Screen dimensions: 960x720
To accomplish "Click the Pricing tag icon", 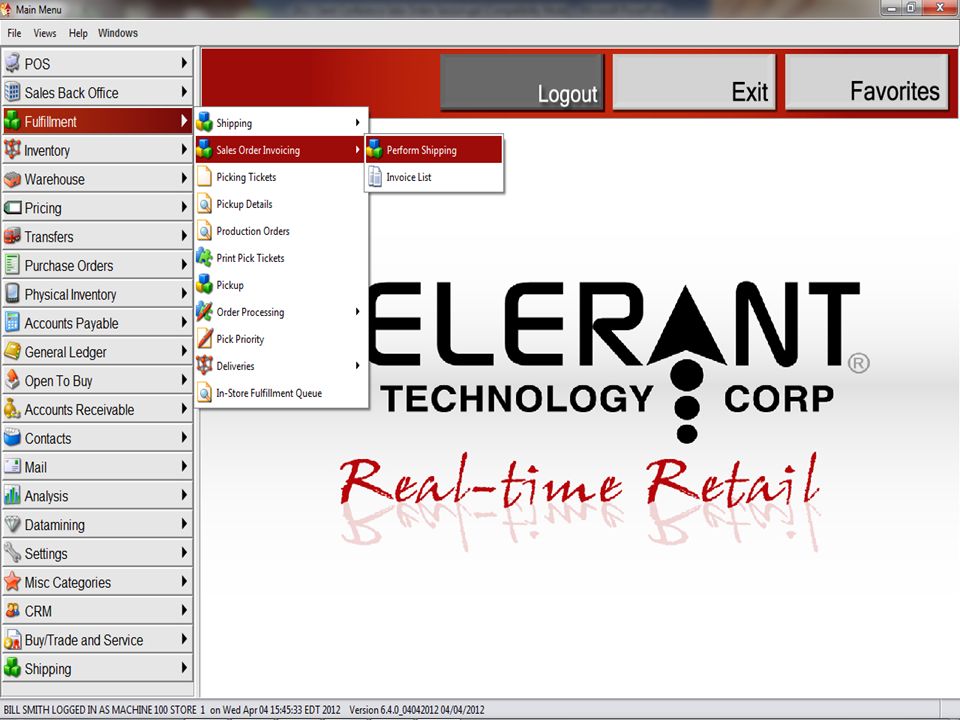I will pos(12,208).
